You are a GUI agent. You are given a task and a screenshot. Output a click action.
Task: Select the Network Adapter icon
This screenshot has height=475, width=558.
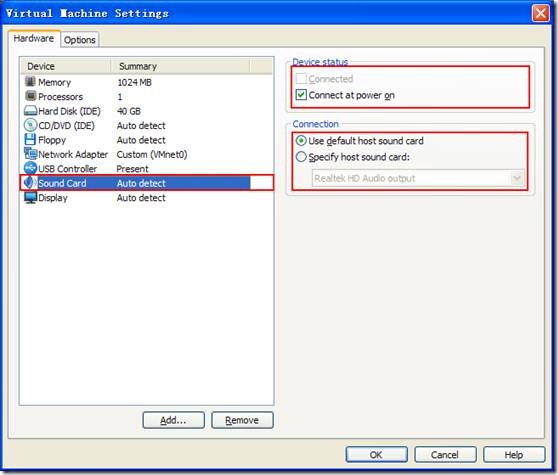(30, 154)
